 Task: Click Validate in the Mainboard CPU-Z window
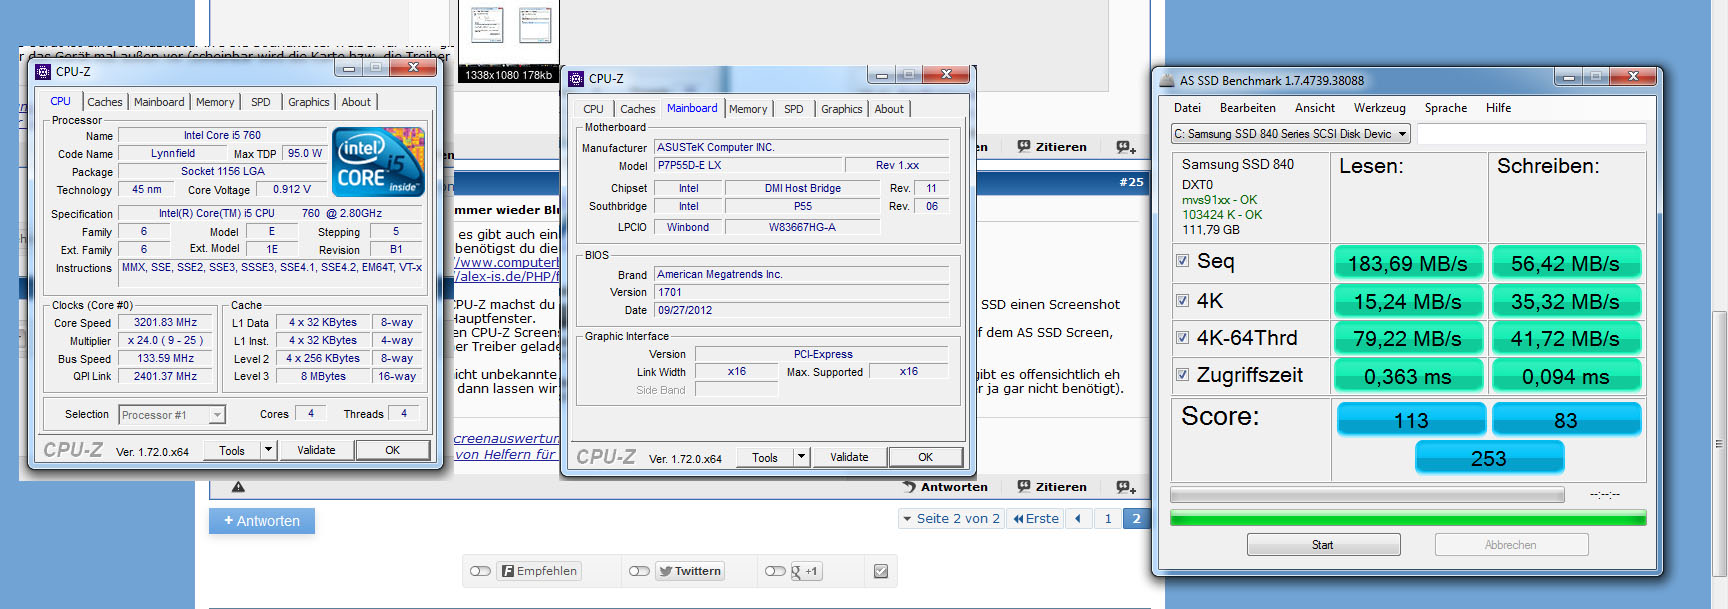coord(849,457)
